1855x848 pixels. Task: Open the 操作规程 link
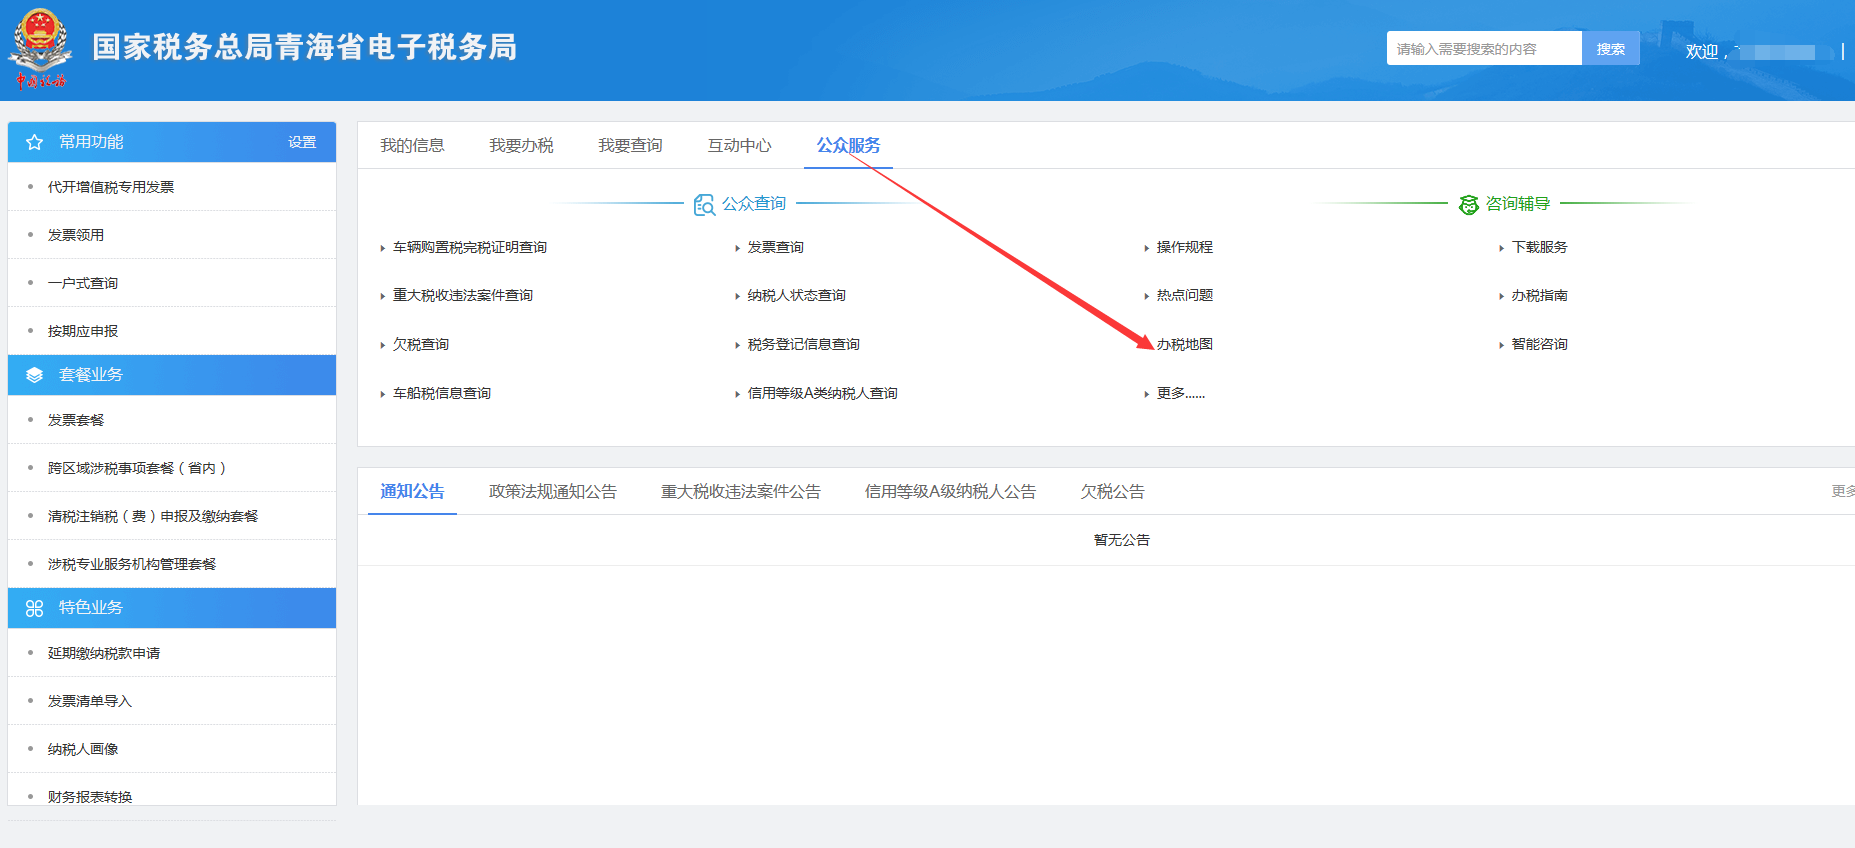[x=1185, y=247]
